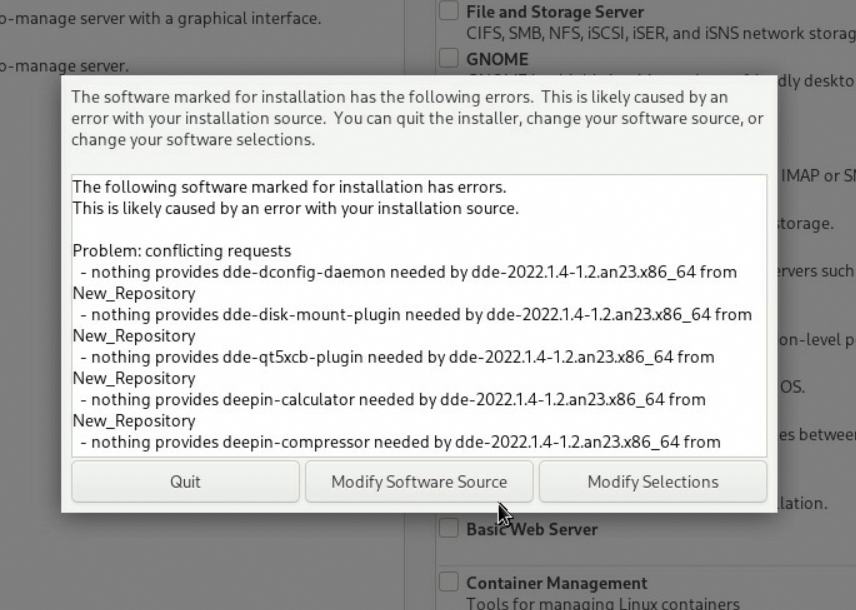Tick the Container Management checkbox
The height and width of the screenshot is (610, 856).
pos(449,583)
